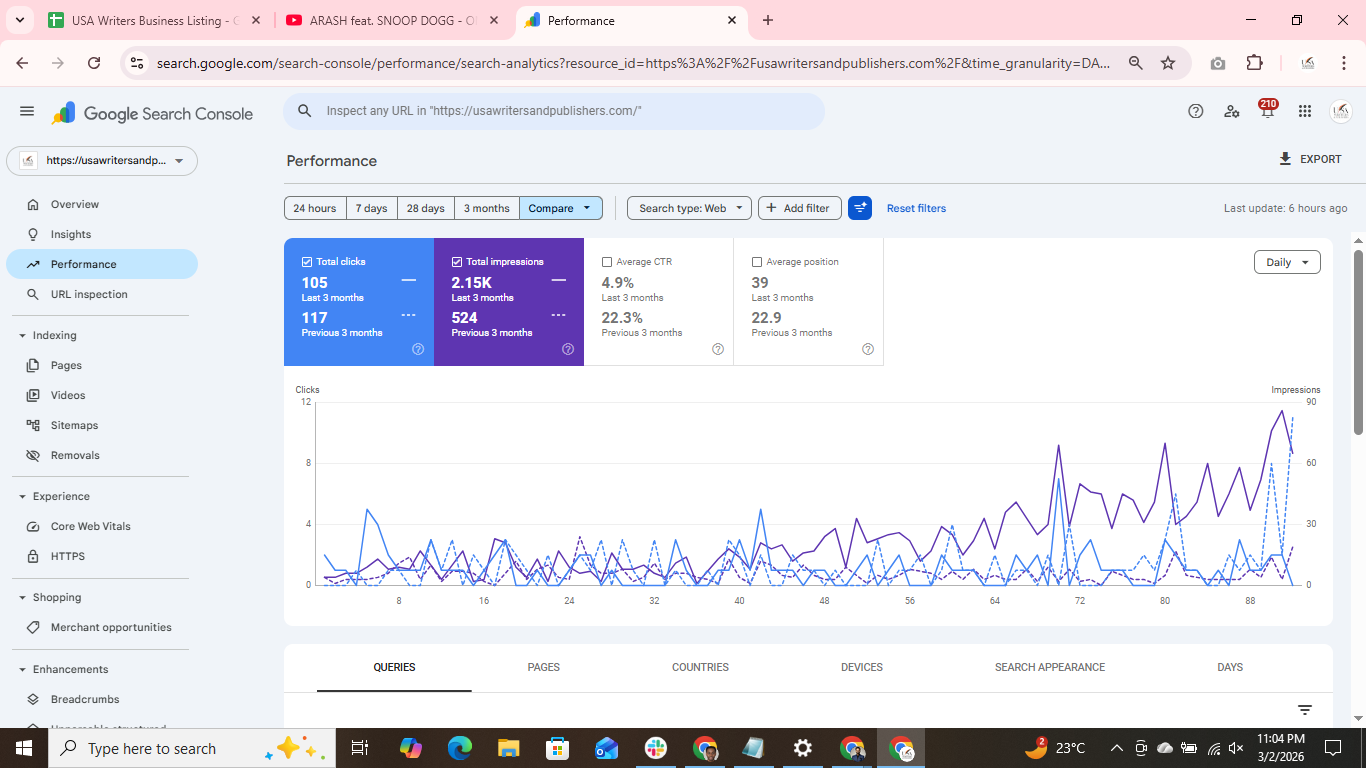Open the main hamburger menu
Viewport: 1366px width, 768px height.
point(27,112)
